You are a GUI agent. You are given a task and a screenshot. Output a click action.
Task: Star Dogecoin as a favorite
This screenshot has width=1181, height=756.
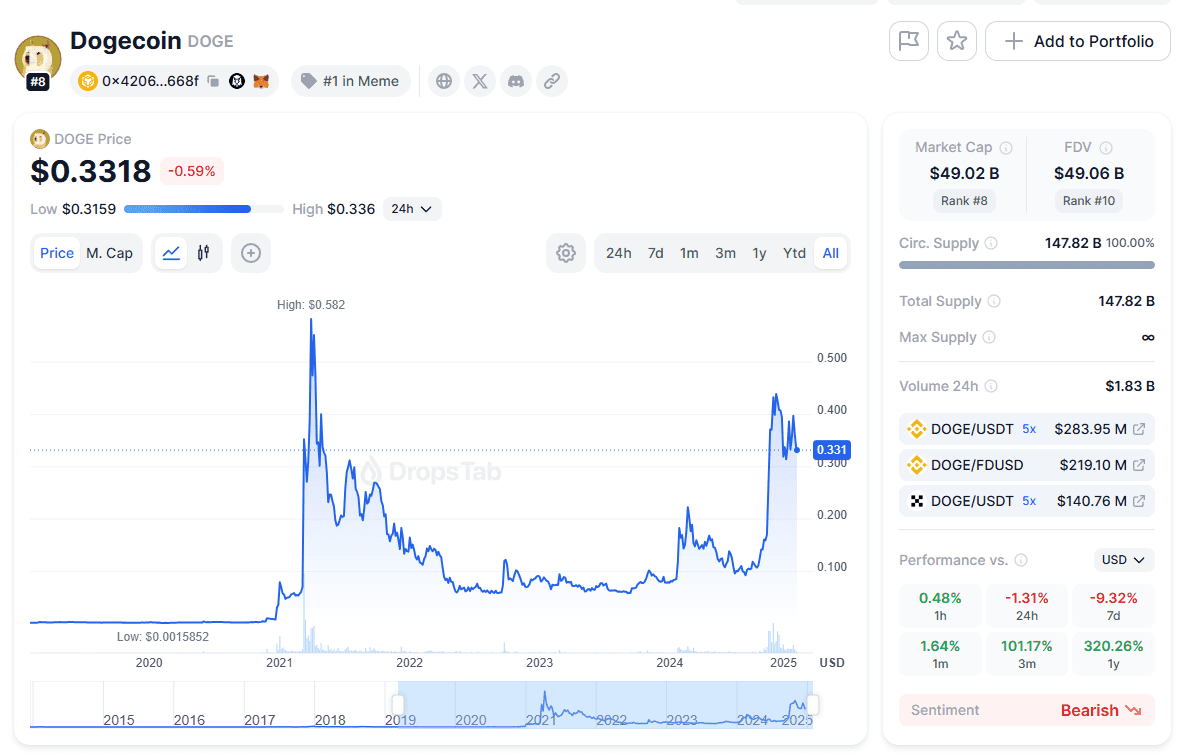[x=957, y=41]
